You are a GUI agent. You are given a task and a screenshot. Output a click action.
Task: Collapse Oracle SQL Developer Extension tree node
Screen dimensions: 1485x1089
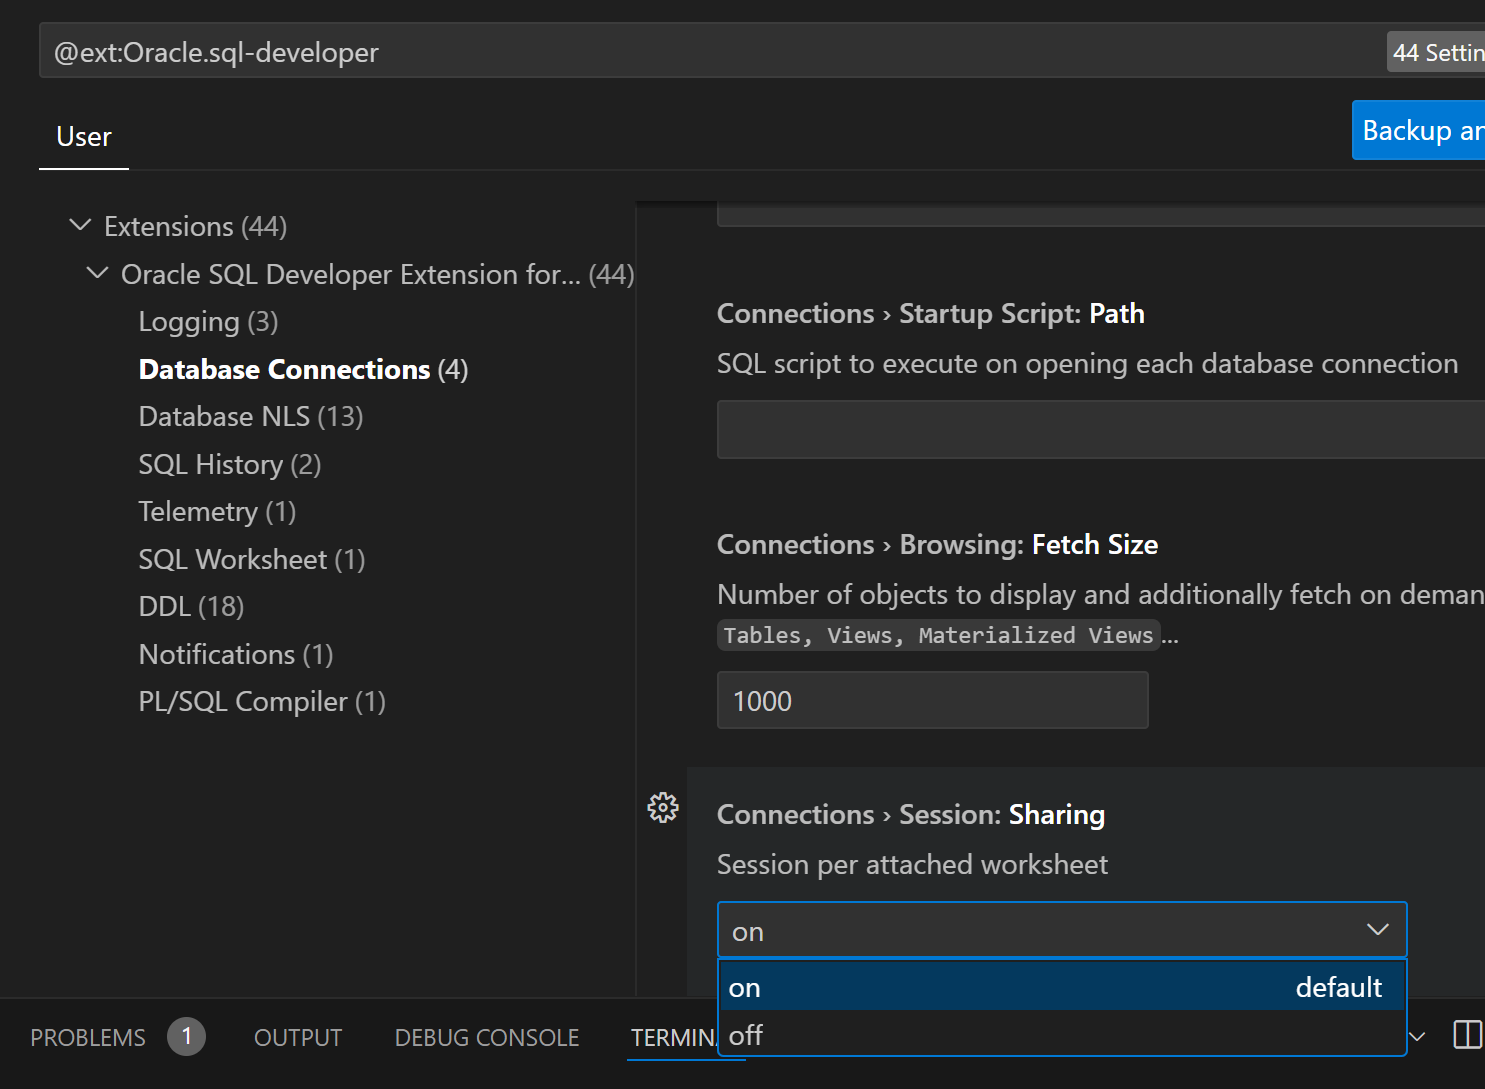click(x=97, y=273)
